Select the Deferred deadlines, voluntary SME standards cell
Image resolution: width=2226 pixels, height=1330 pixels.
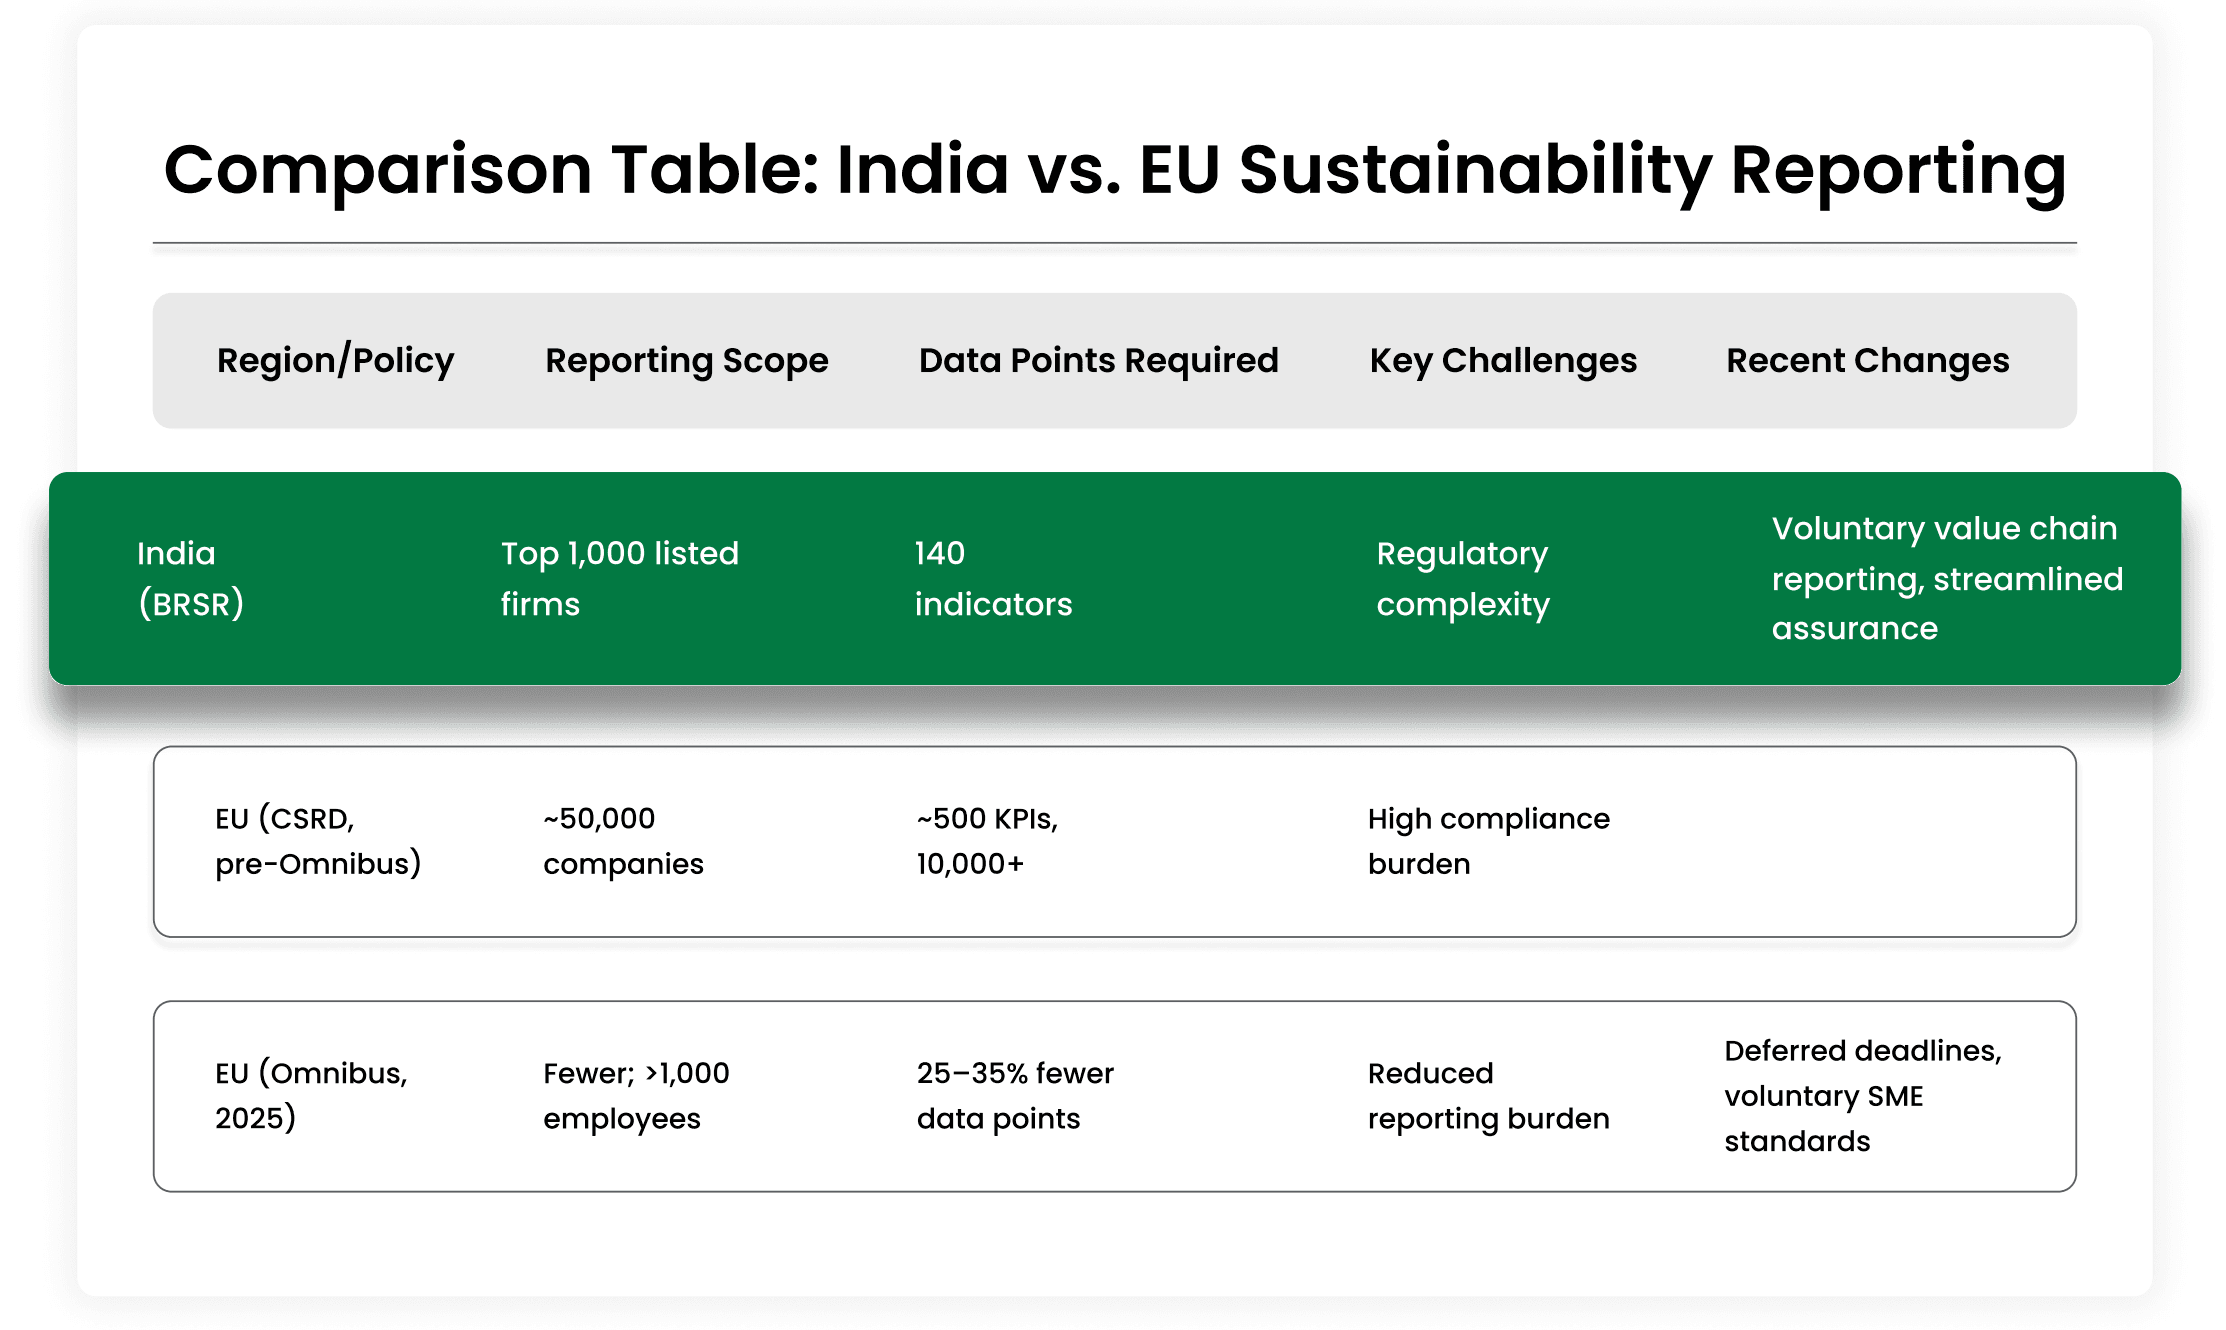pos(1863,1095)
